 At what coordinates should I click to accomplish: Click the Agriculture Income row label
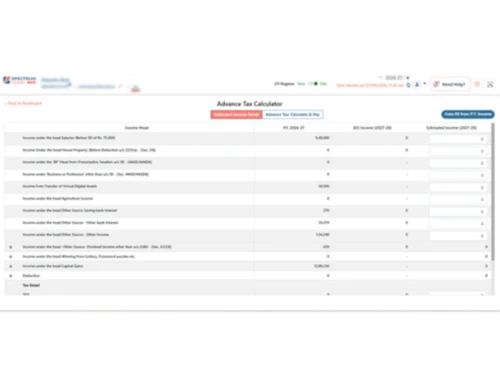point(58,198)
